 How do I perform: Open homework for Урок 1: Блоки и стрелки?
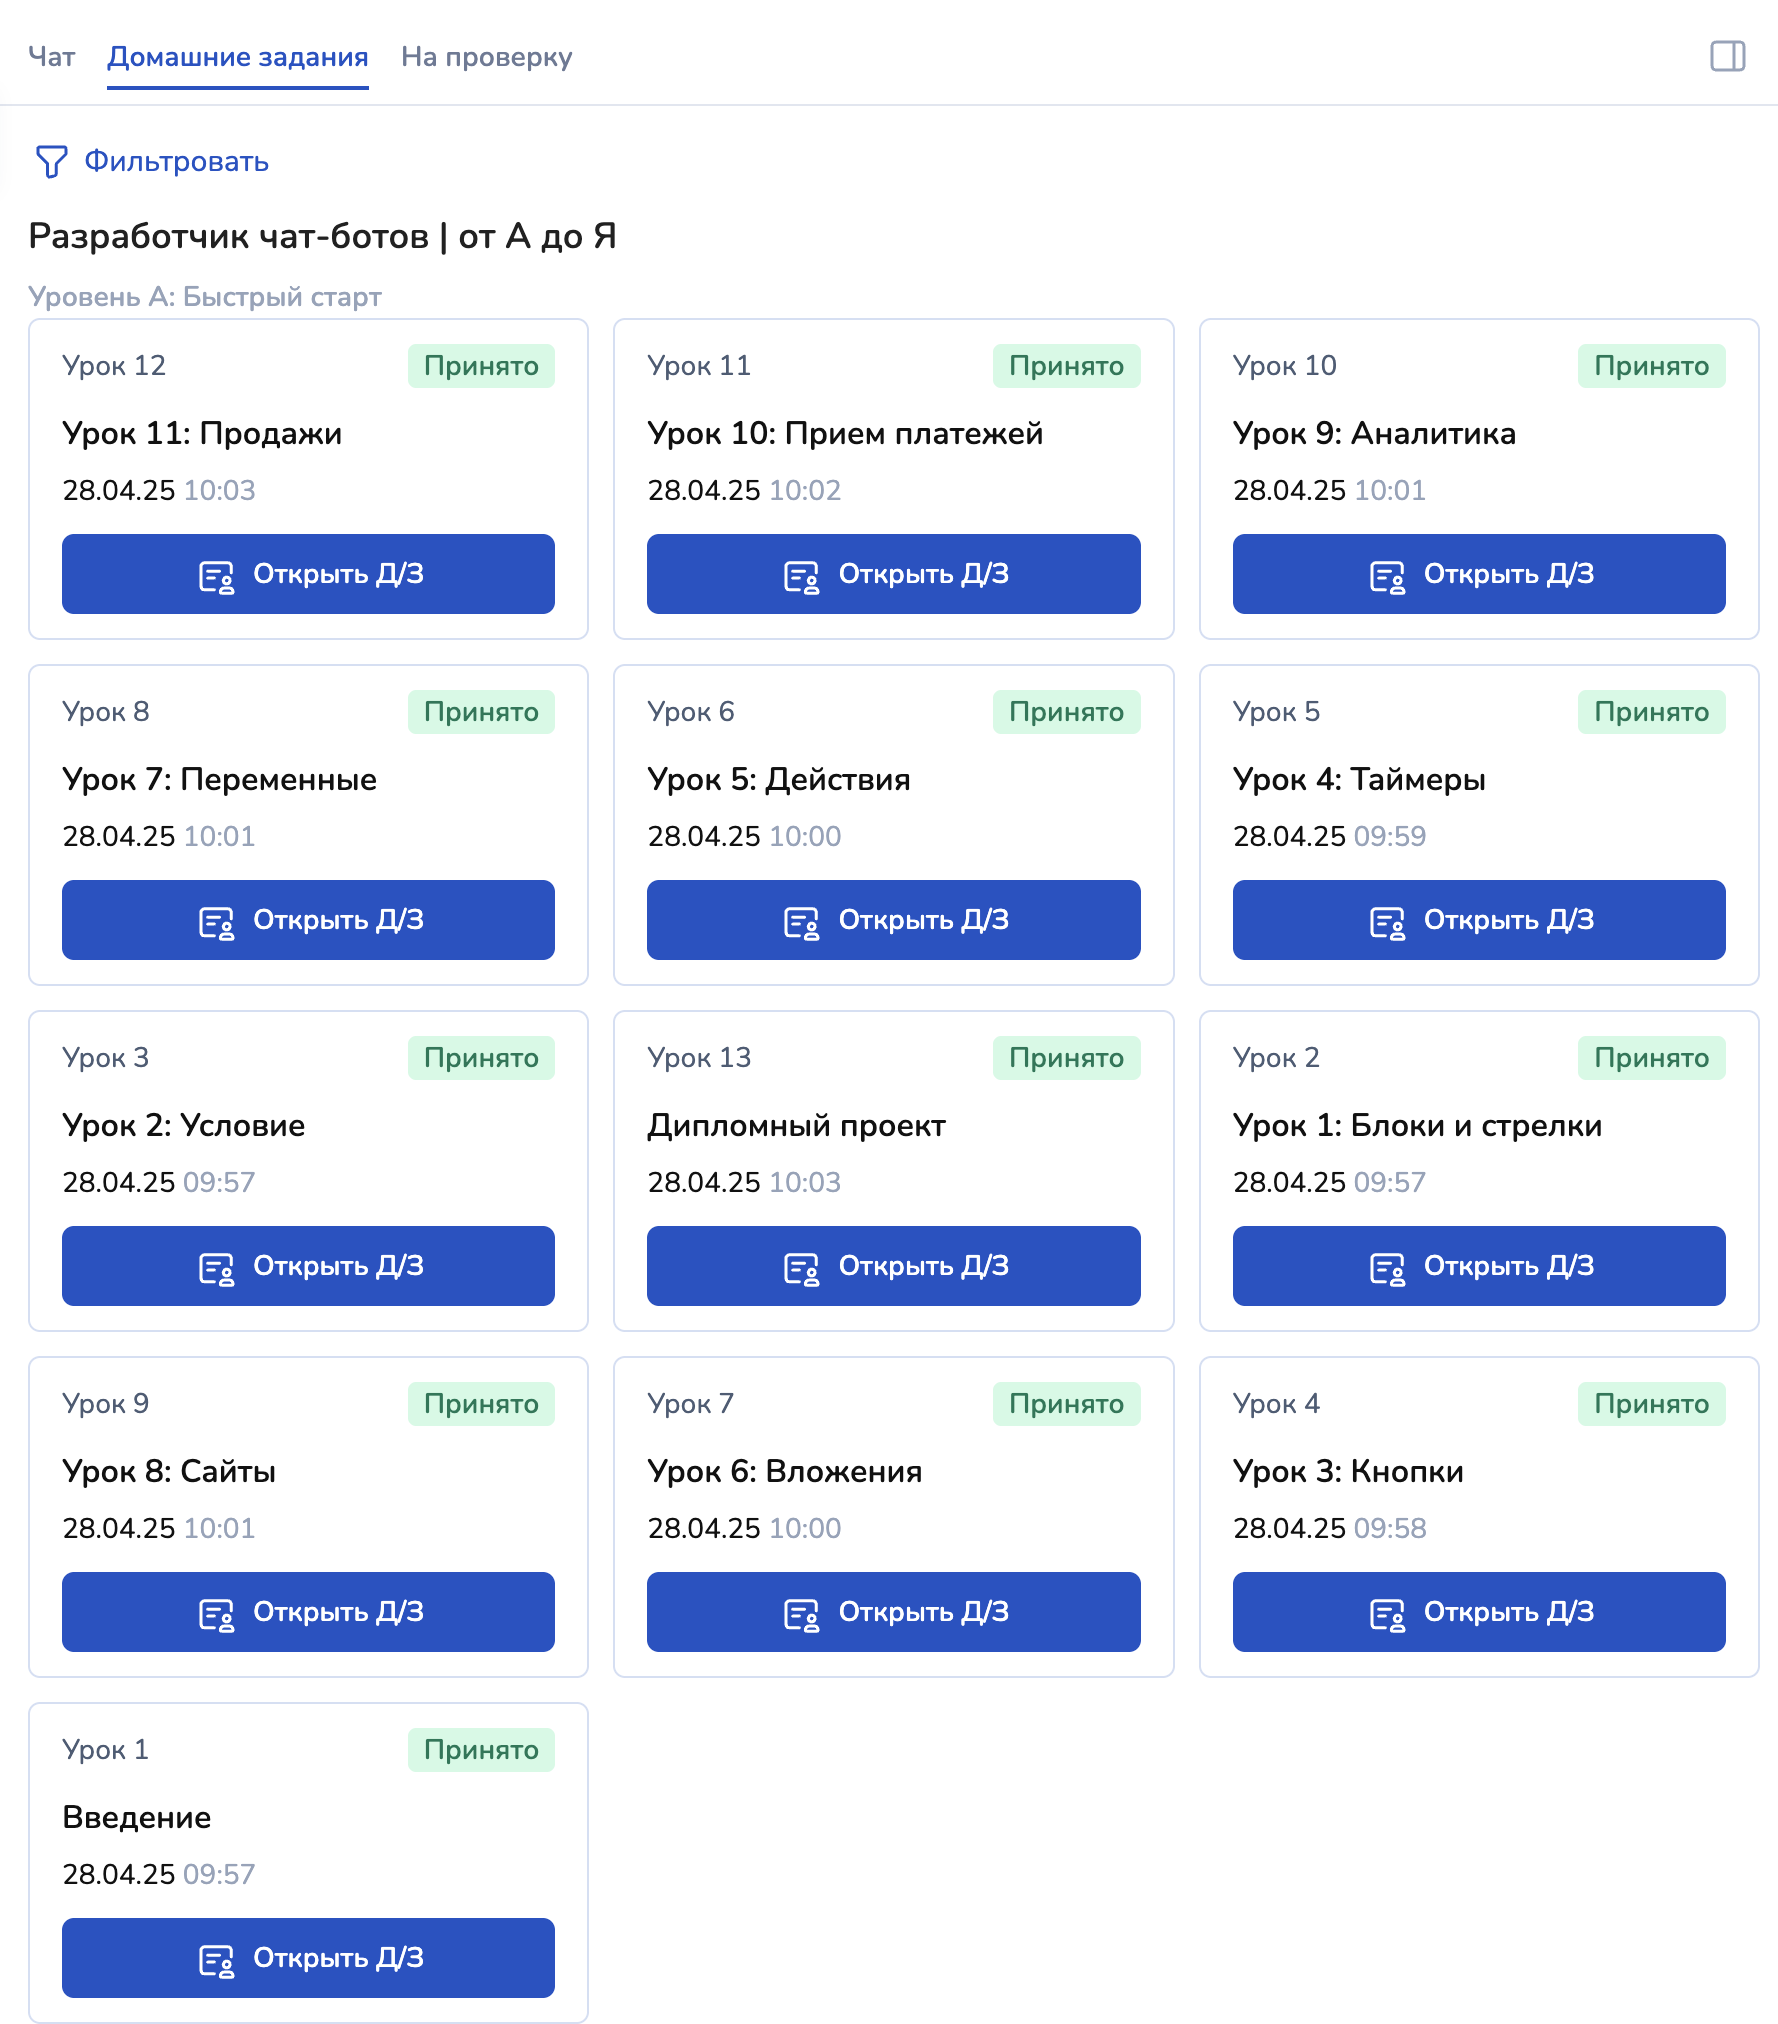pyautogui.click(x=1478, y=1266)
